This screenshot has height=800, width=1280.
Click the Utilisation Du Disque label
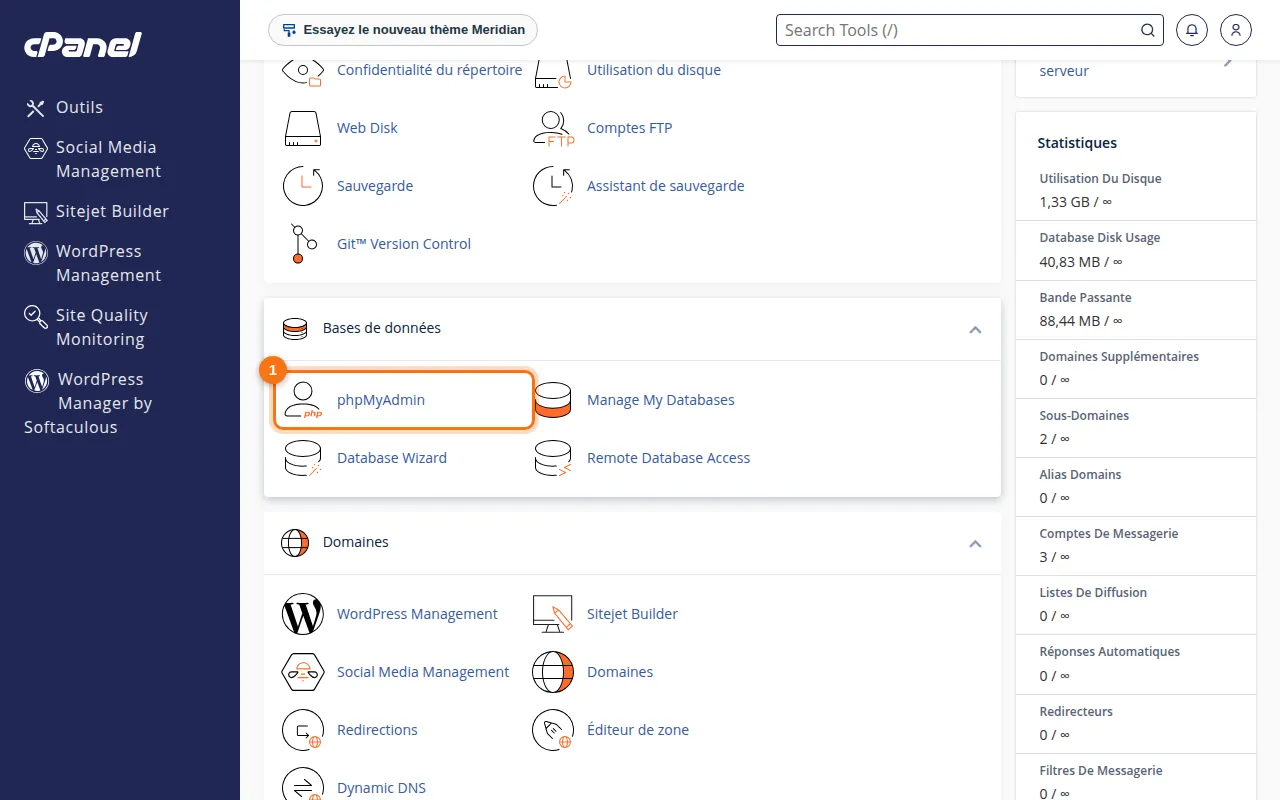pos(1100,178)
